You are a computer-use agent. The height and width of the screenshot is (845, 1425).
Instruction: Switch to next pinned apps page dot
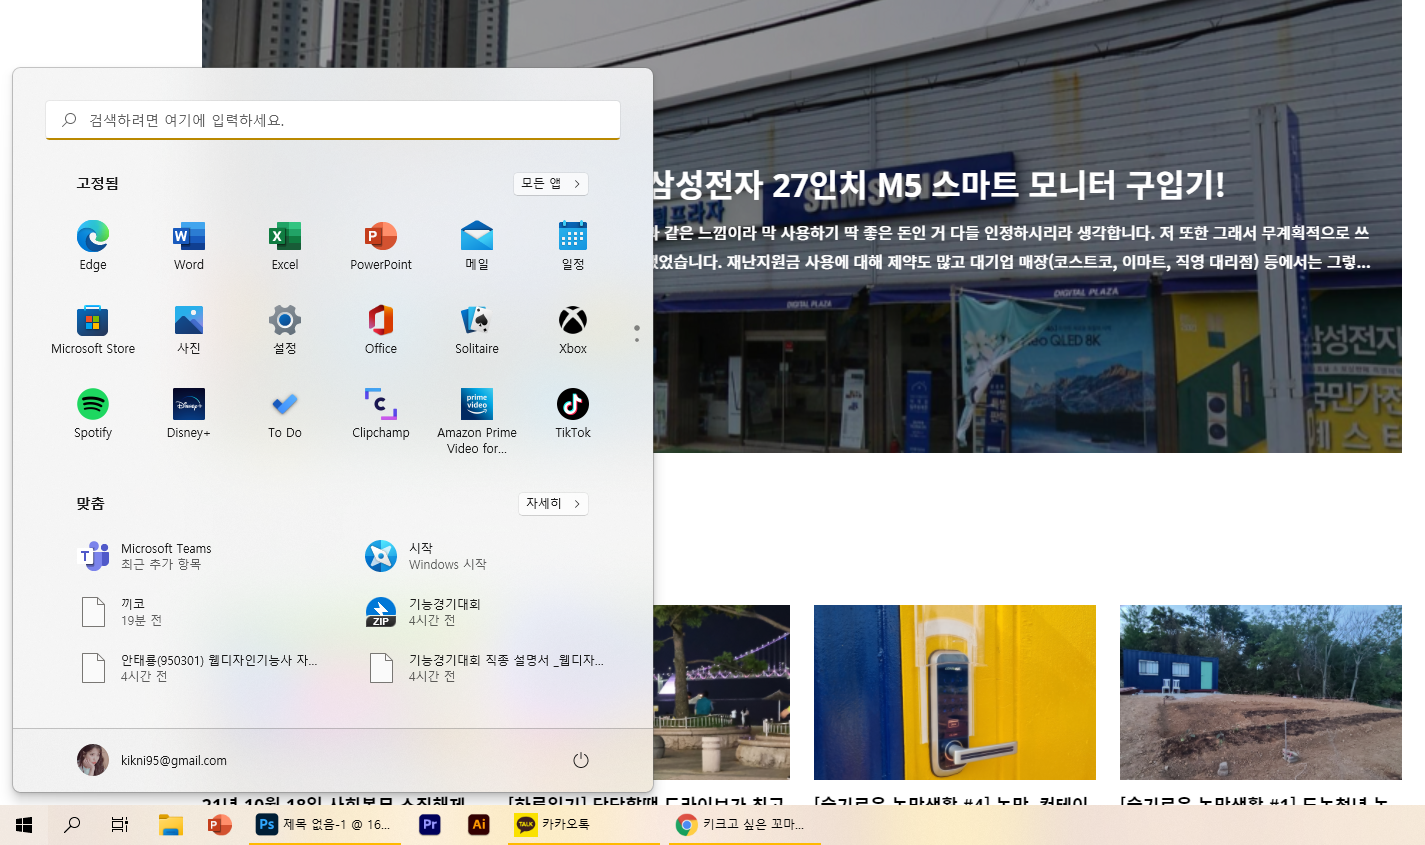click(x=637, y=340)
